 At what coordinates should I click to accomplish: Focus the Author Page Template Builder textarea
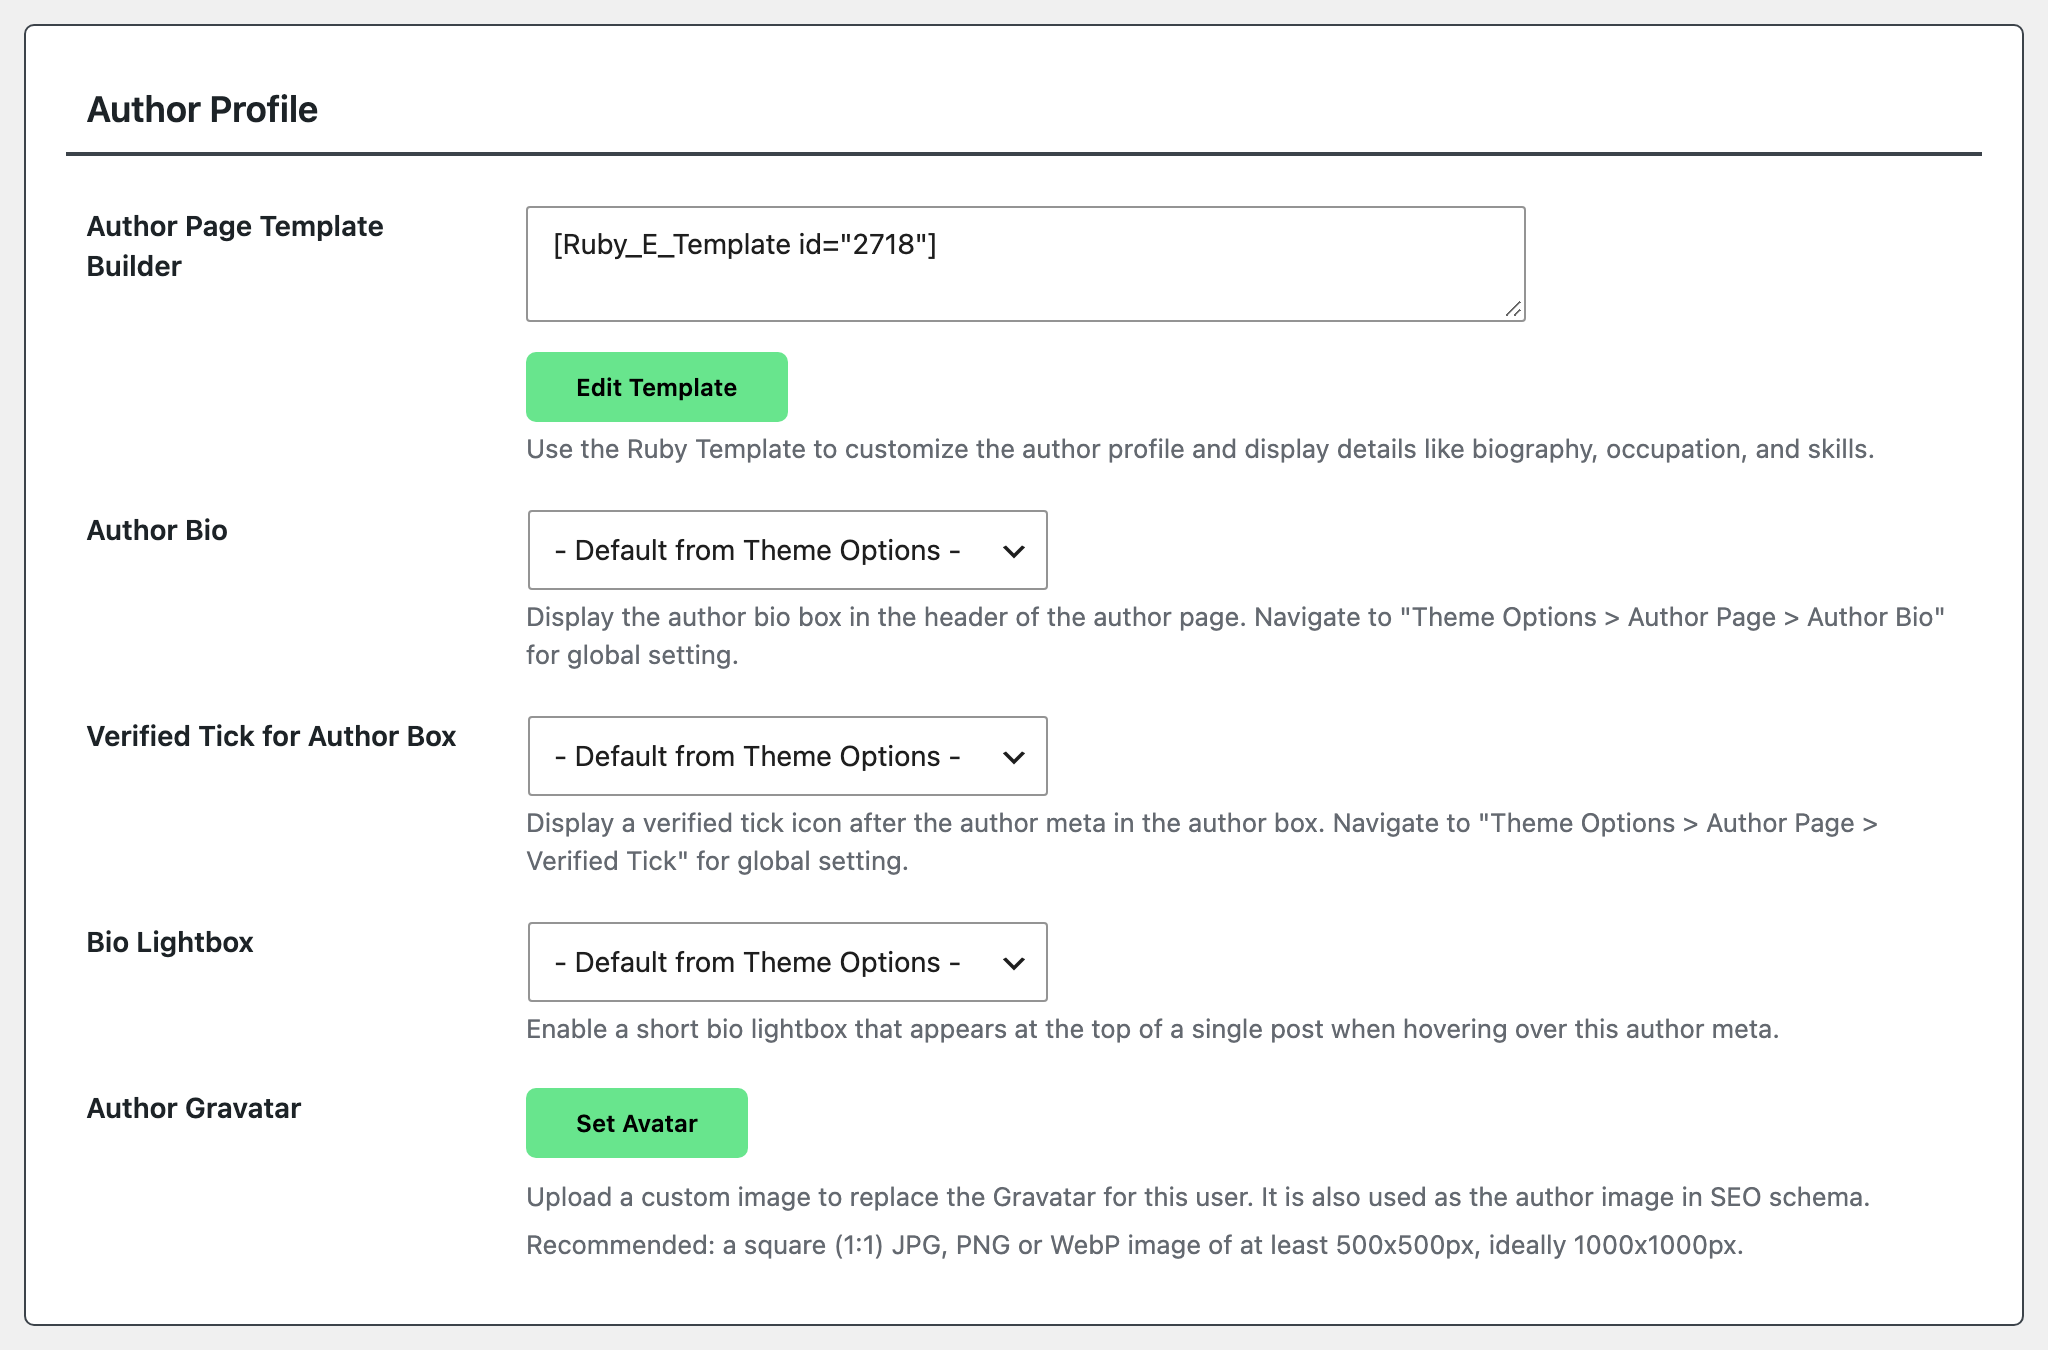pyautogui.click(x=1025, y=264)
